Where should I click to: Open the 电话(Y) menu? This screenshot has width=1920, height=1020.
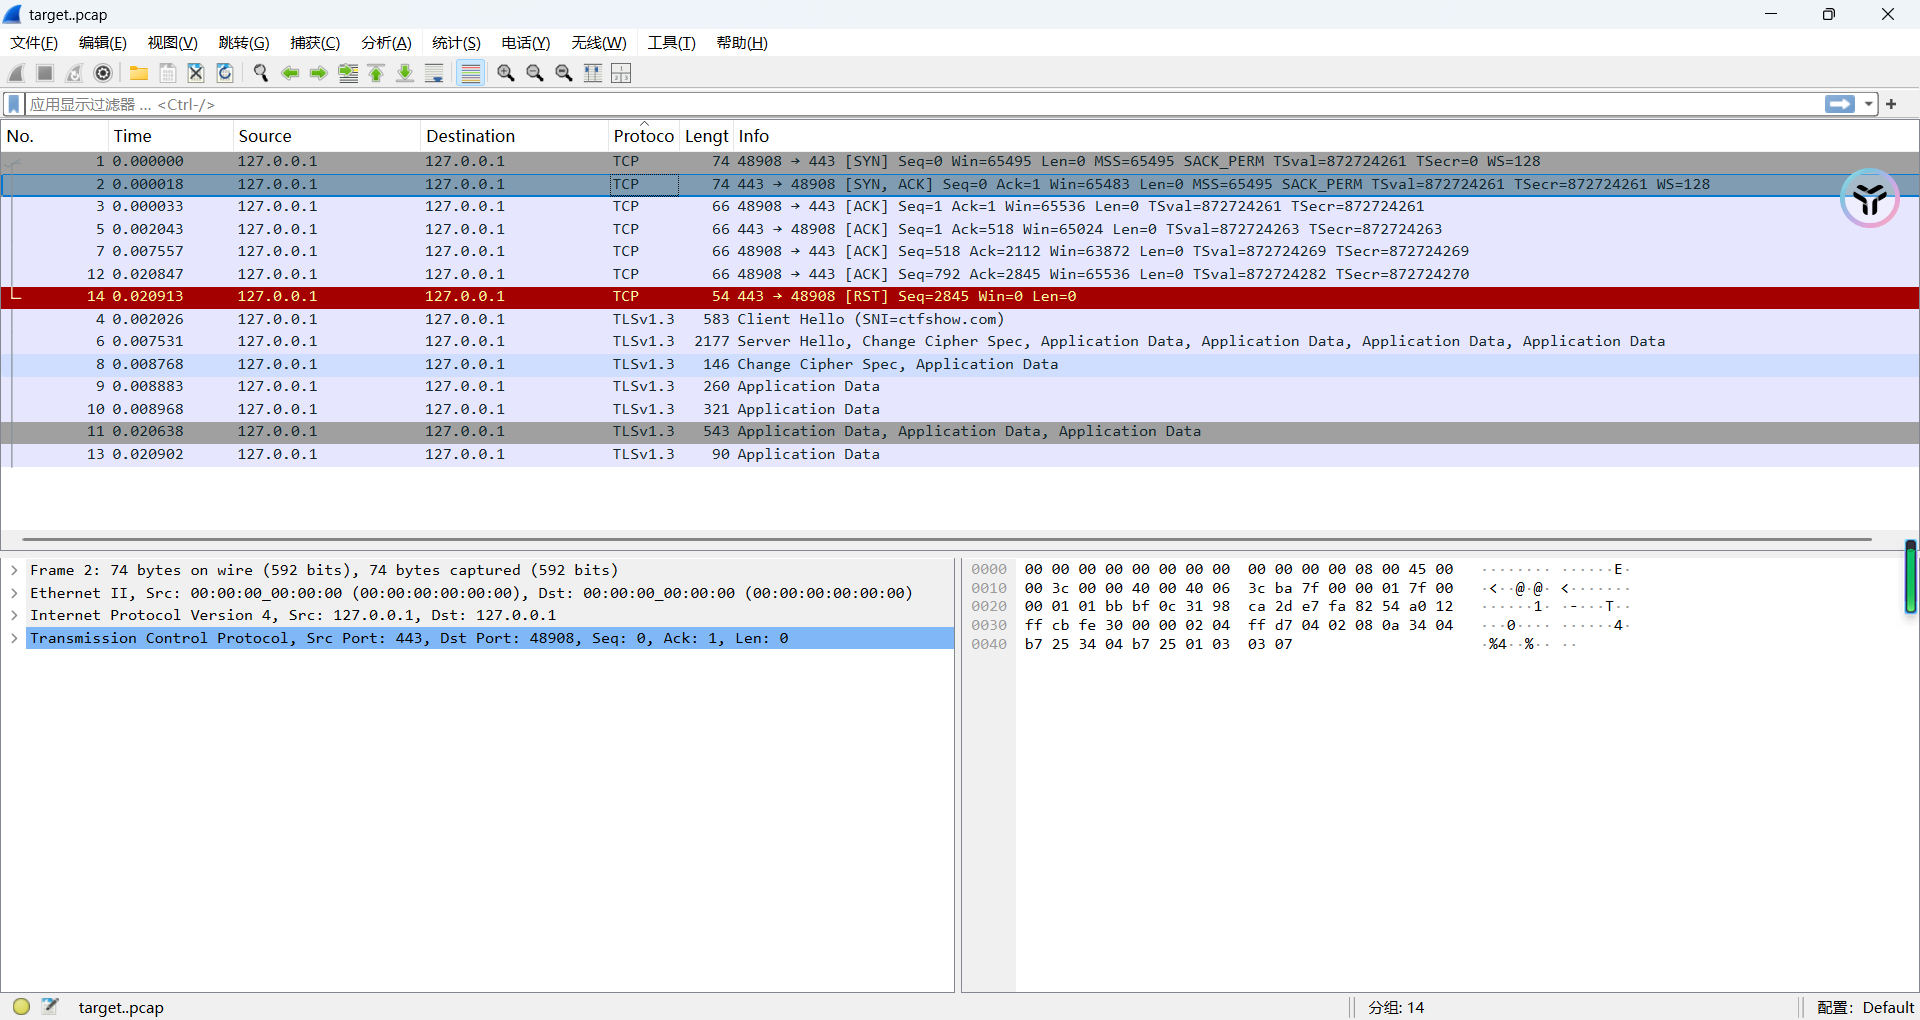(526, 43)
